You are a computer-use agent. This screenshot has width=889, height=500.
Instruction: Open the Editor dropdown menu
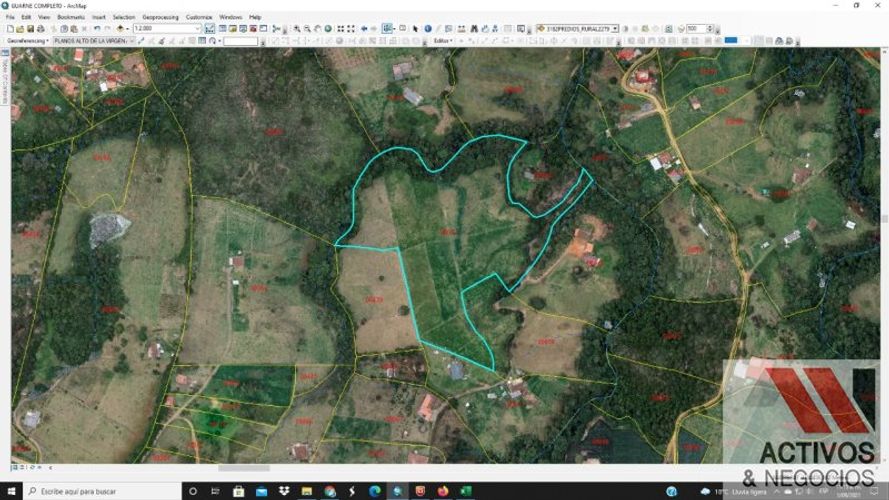(x=443, y=41)
